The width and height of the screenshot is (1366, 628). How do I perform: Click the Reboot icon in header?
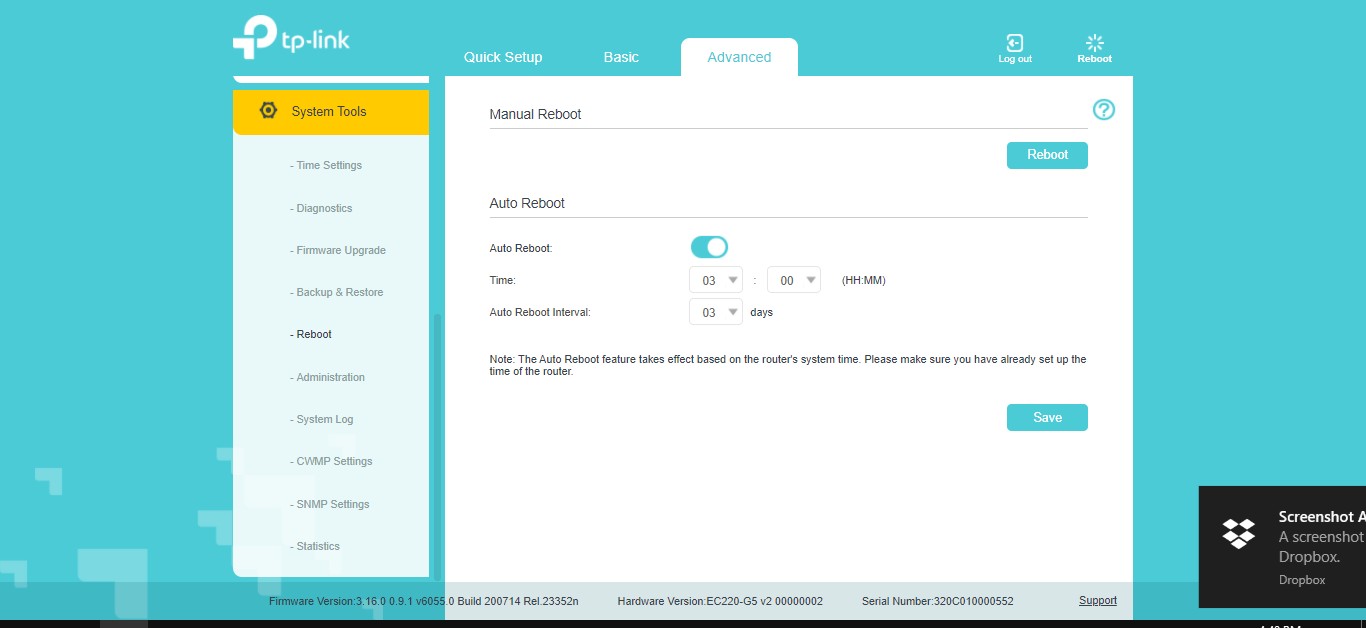1094,43
